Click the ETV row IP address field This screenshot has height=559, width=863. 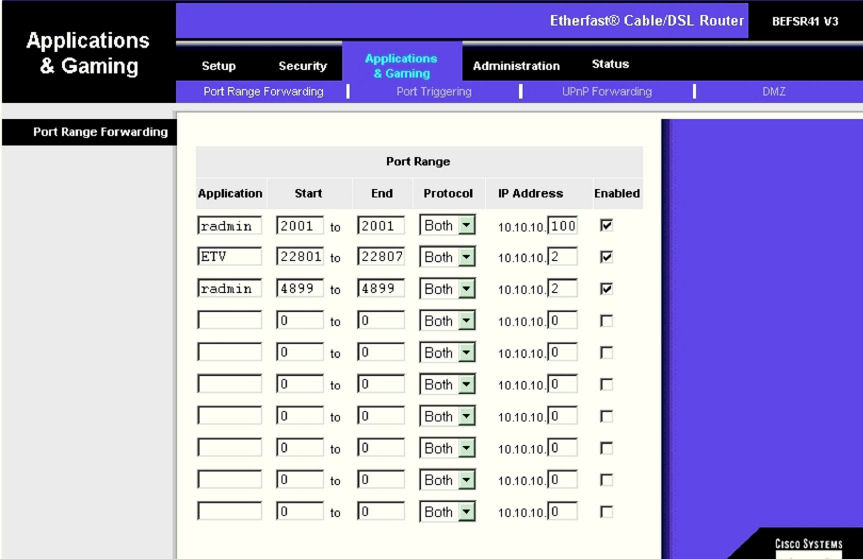click(562, 257)
